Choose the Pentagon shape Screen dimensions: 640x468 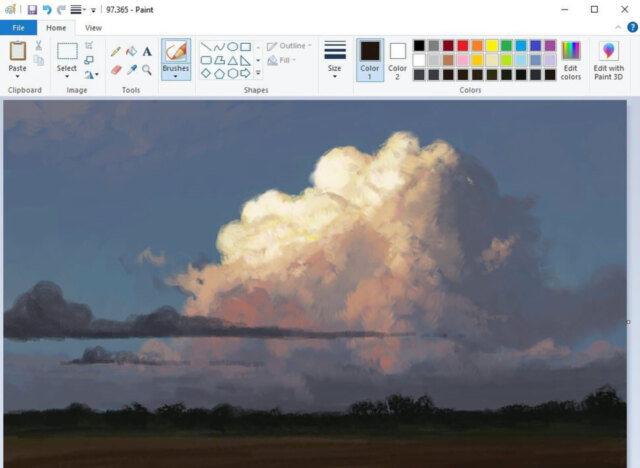point(219,73)
